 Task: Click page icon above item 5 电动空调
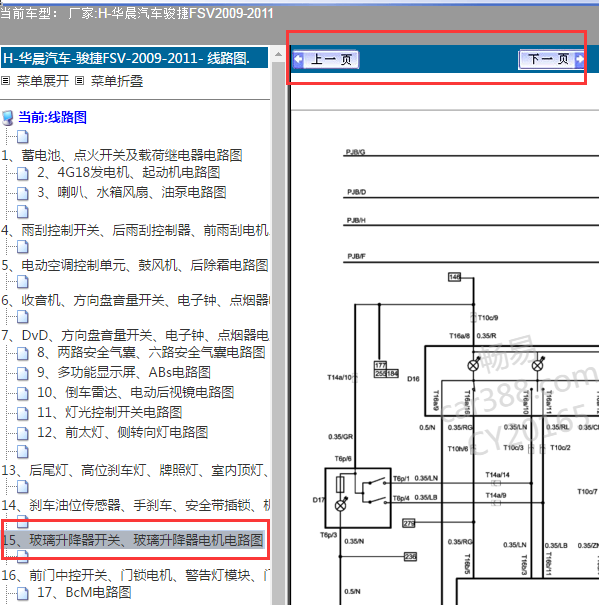coord(22,247)
